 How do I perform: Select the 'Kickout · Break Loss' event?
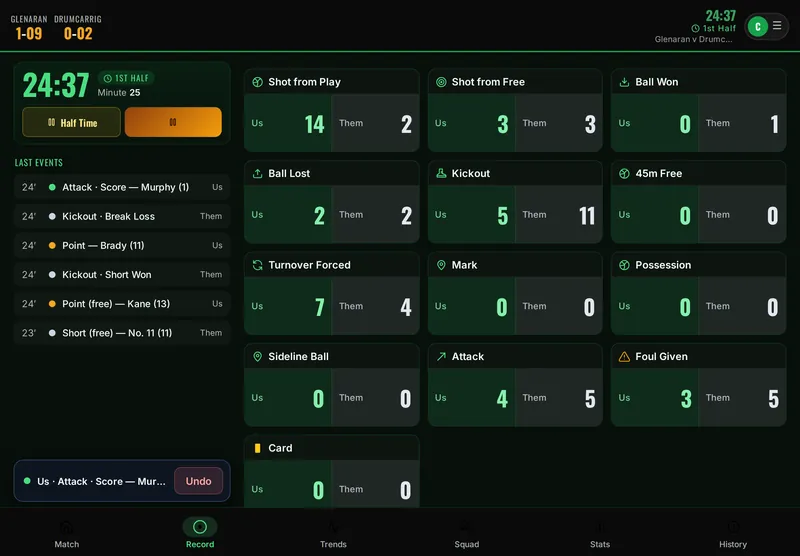pos(122,216)
